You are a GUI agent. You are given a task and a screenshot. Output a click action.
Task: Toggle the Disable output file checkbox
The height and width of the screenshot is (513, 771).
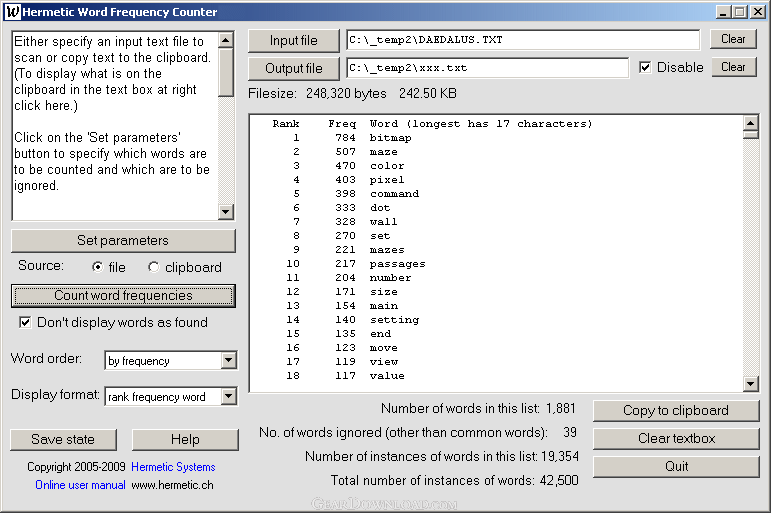[645, 67]
